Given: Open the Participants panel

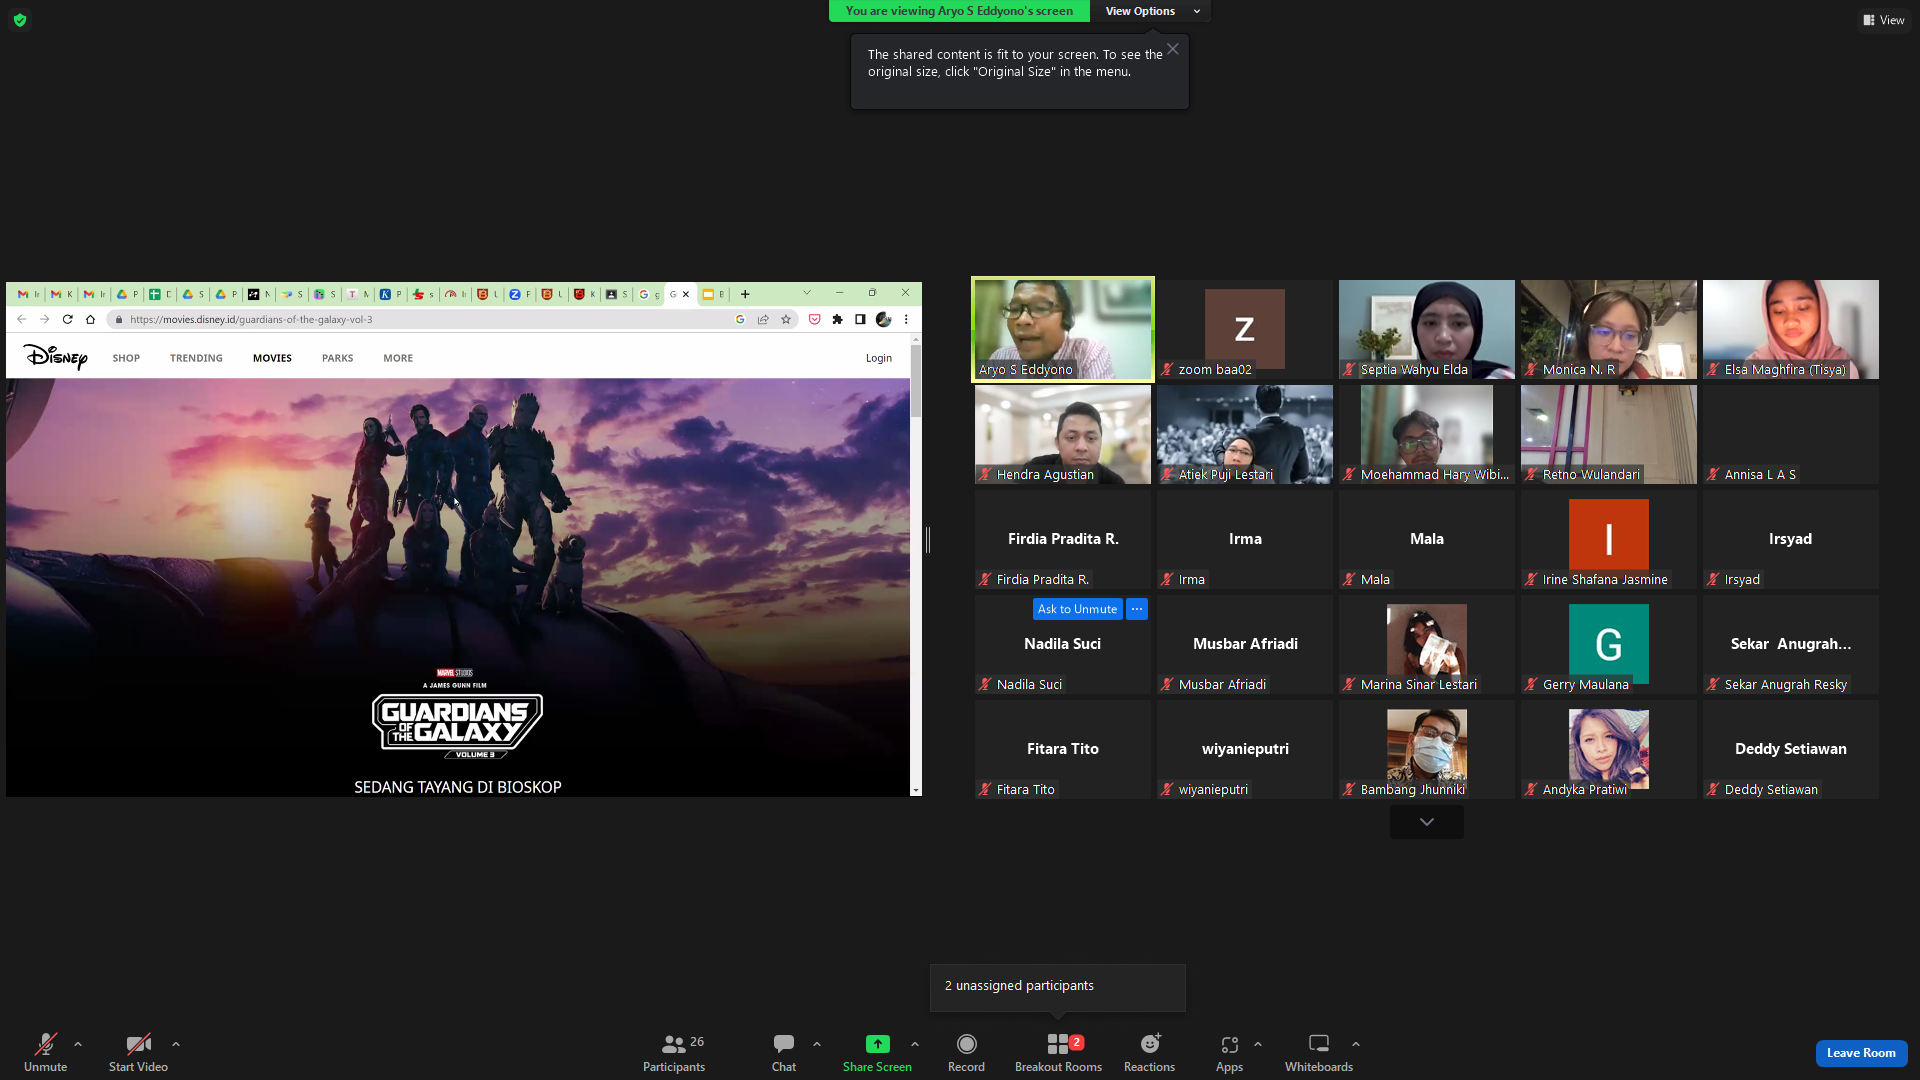Looking at the screenshot, I should pyautogui.click(x=674, y=1052).
